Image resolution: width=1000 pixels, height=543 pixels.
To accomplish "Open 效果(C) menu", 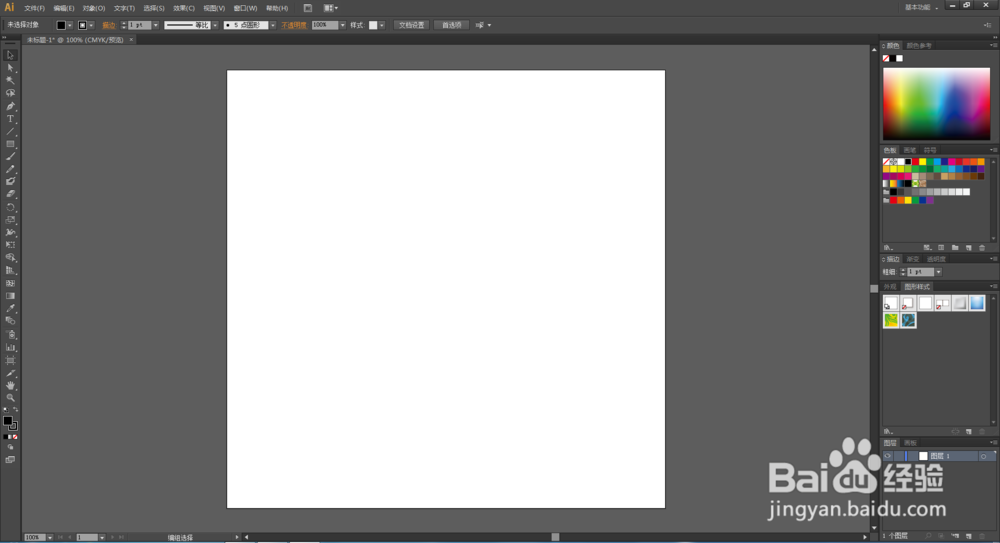I will pyautogui.click(x=184, y=8).
